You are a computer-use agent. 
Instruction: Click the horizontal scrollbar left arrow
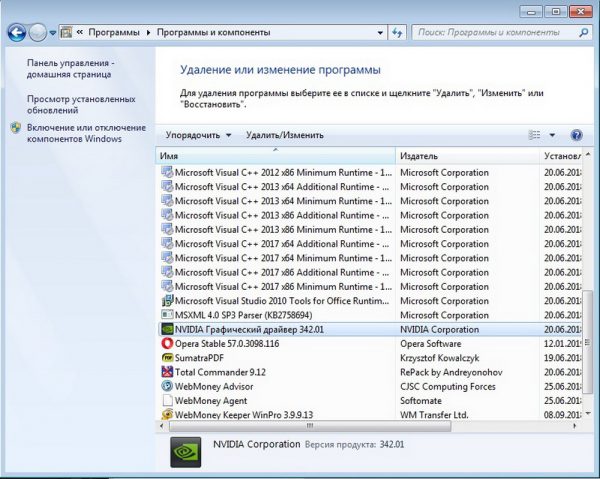161,426
